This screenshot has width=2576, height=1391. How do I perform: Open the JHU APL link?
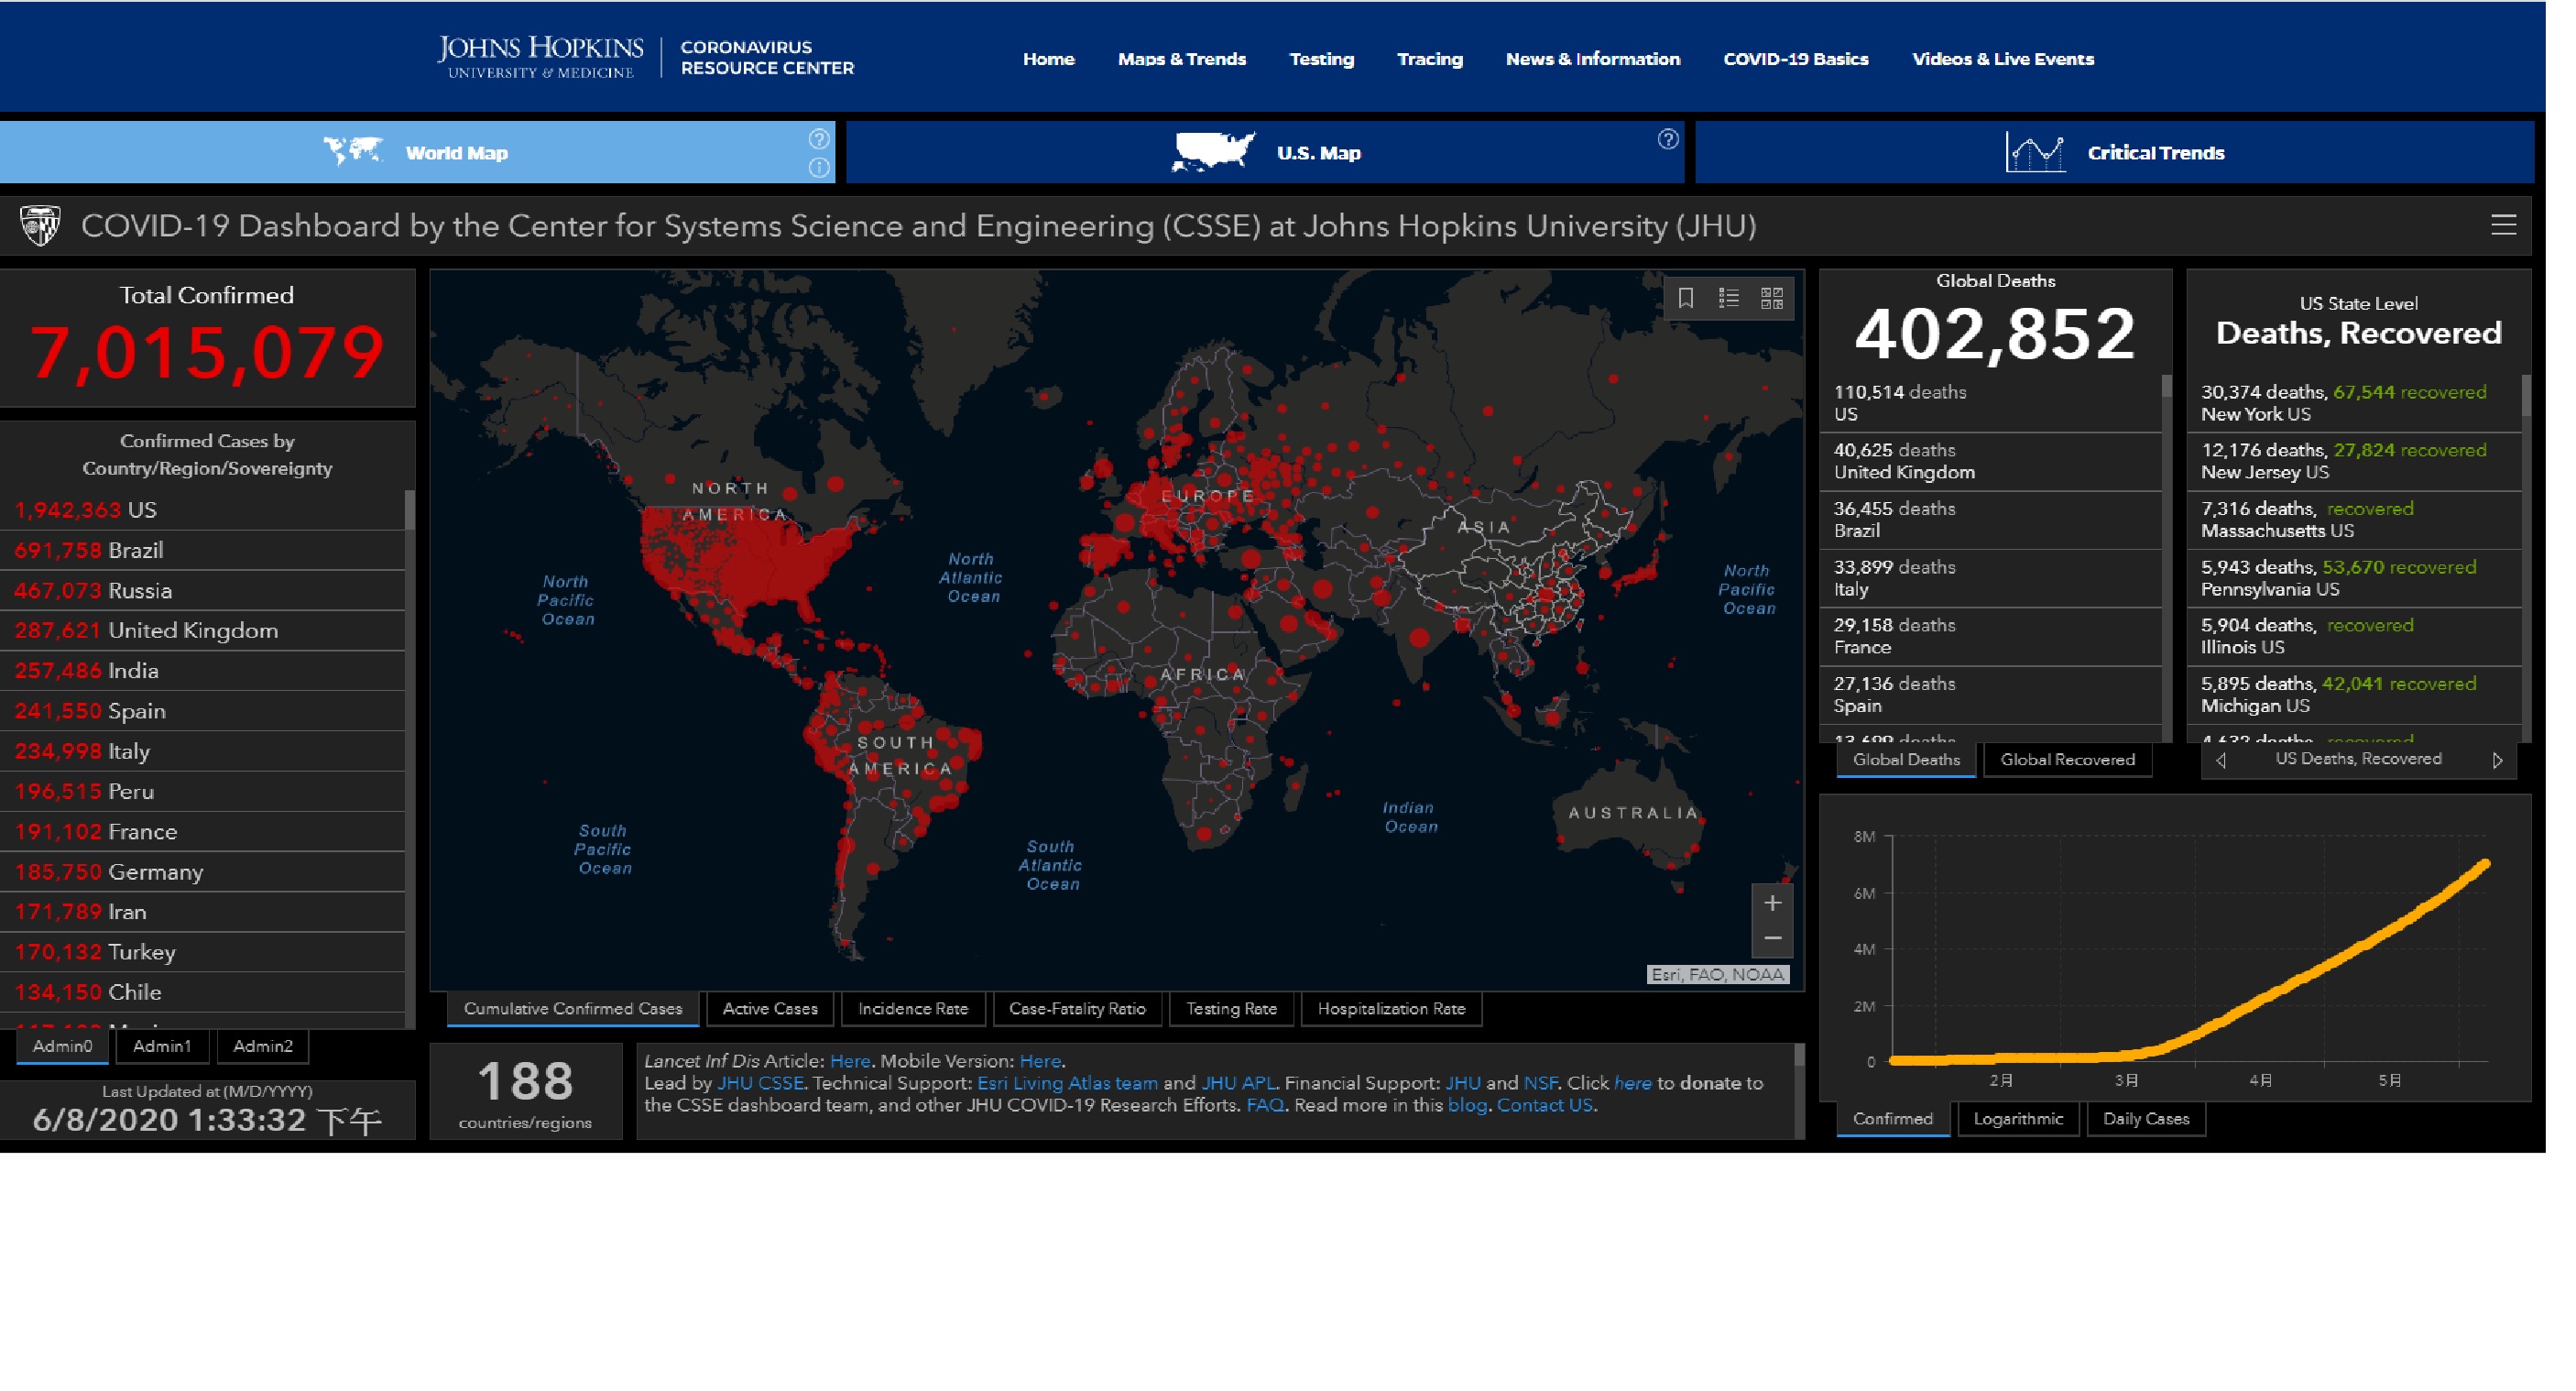pos(1238,1083)
